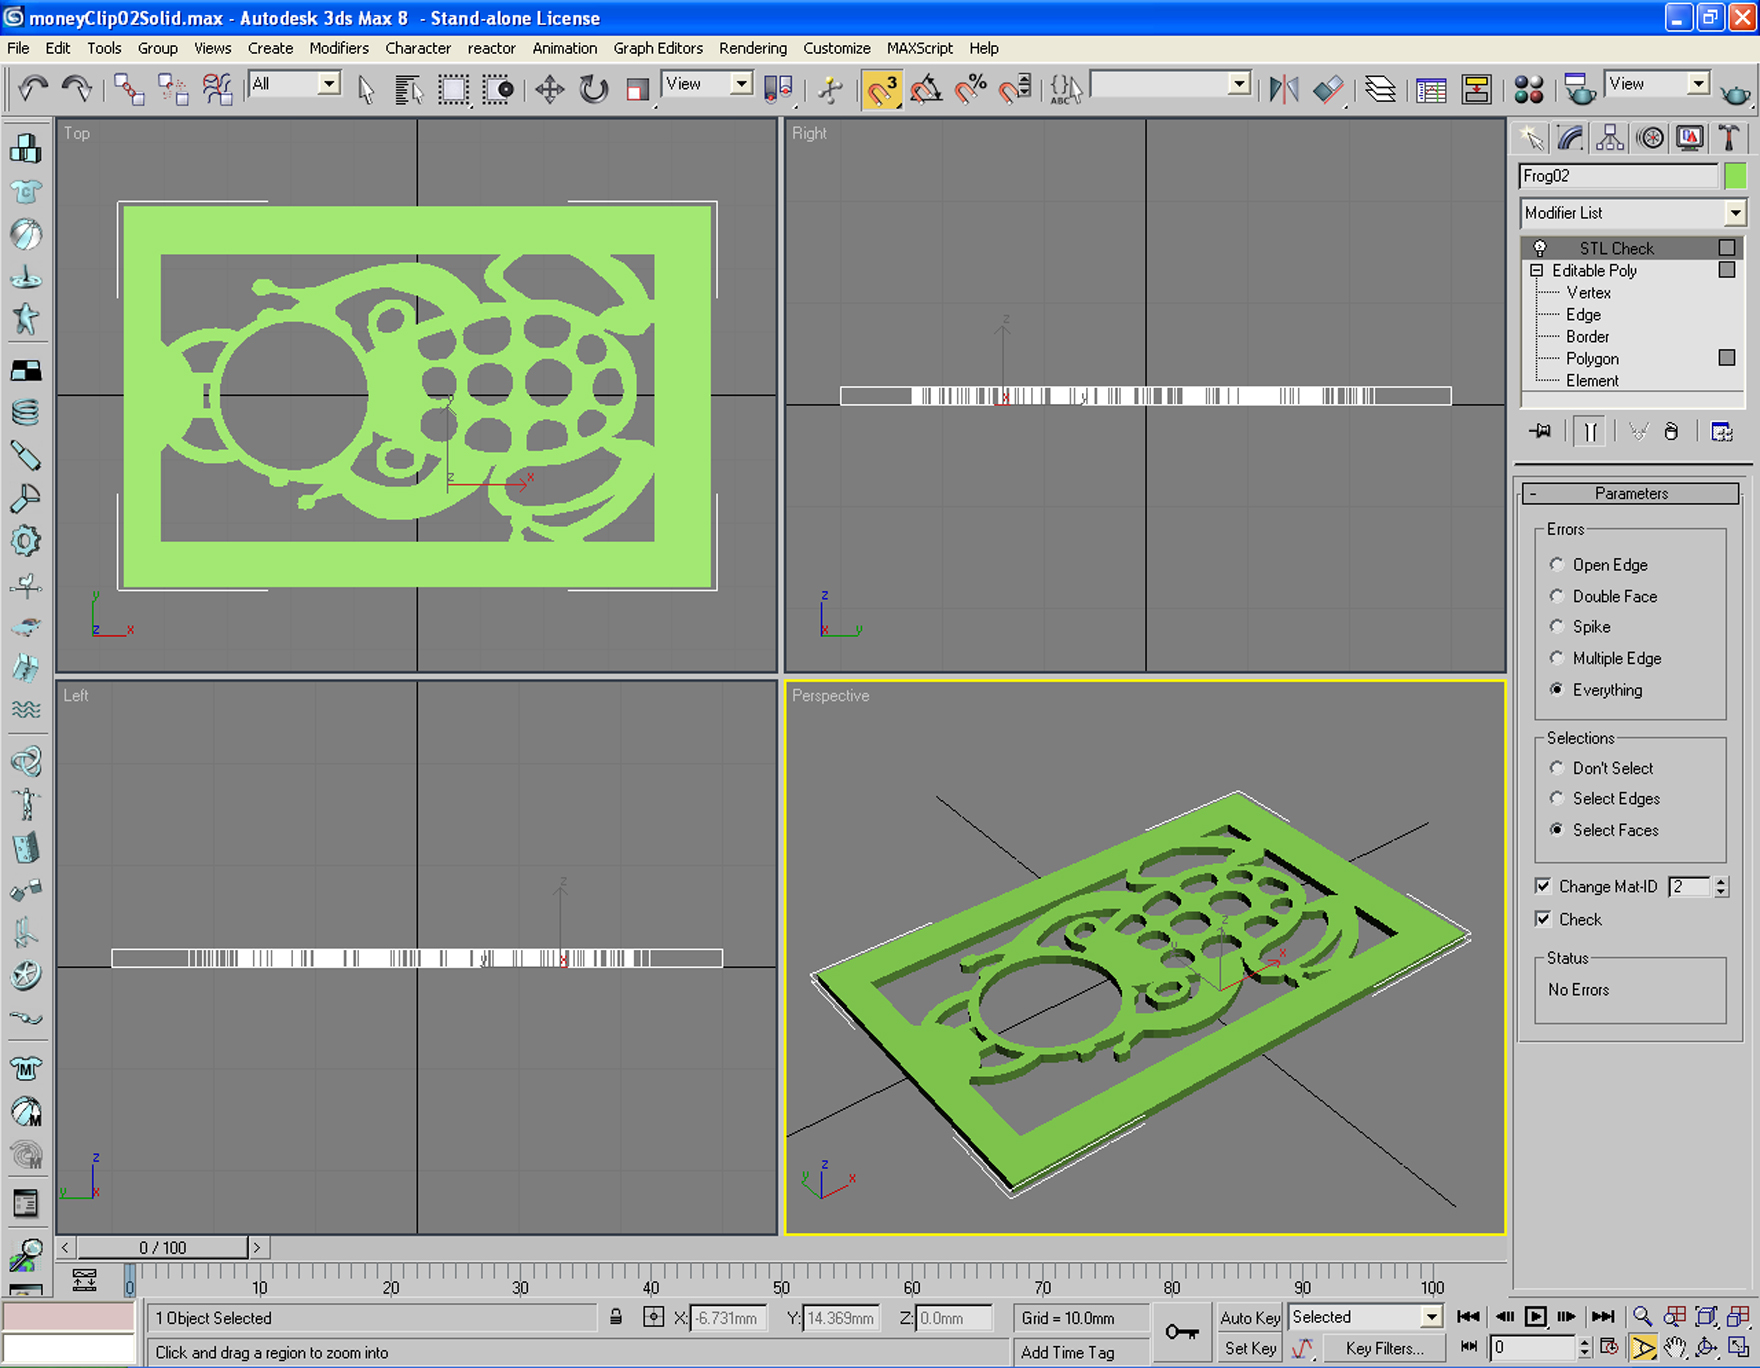The image size is (1760, 1368).
Task: Open the Layer Manager icon
Action: [1380, 89]
